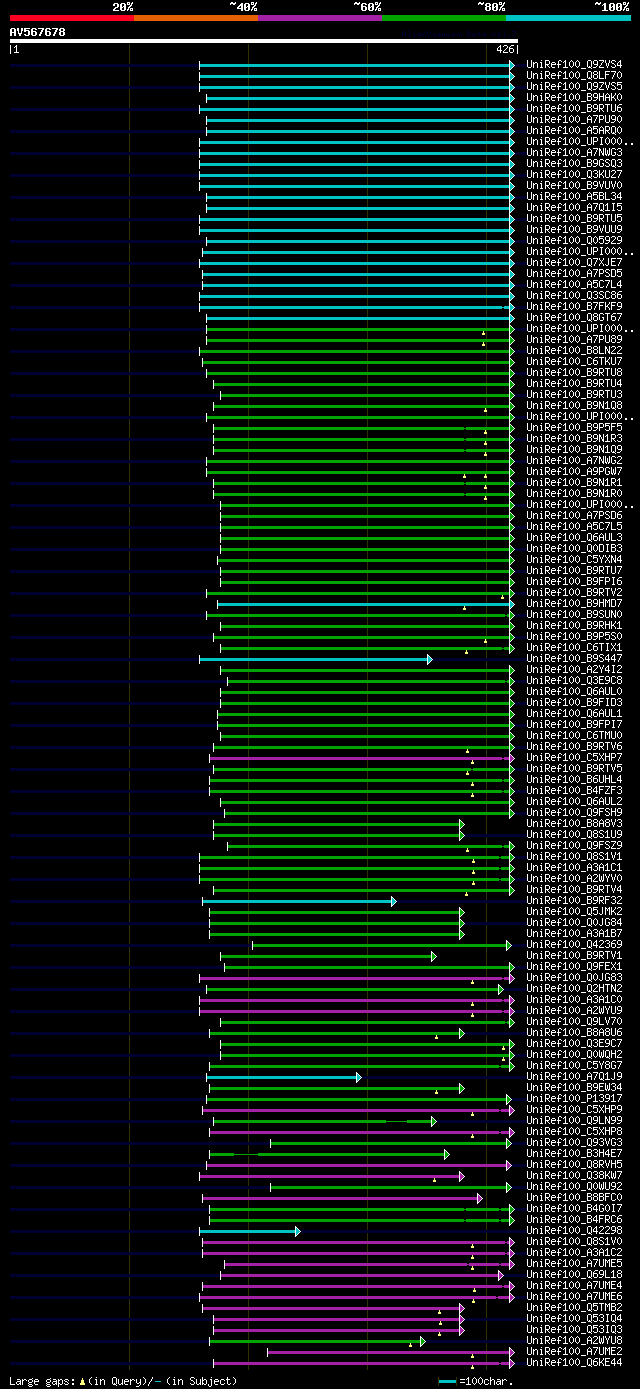Select the UniRef100_B9GSQ3 label
Viewport: 640px width, 1389px height.
click(x=575, y=163)
